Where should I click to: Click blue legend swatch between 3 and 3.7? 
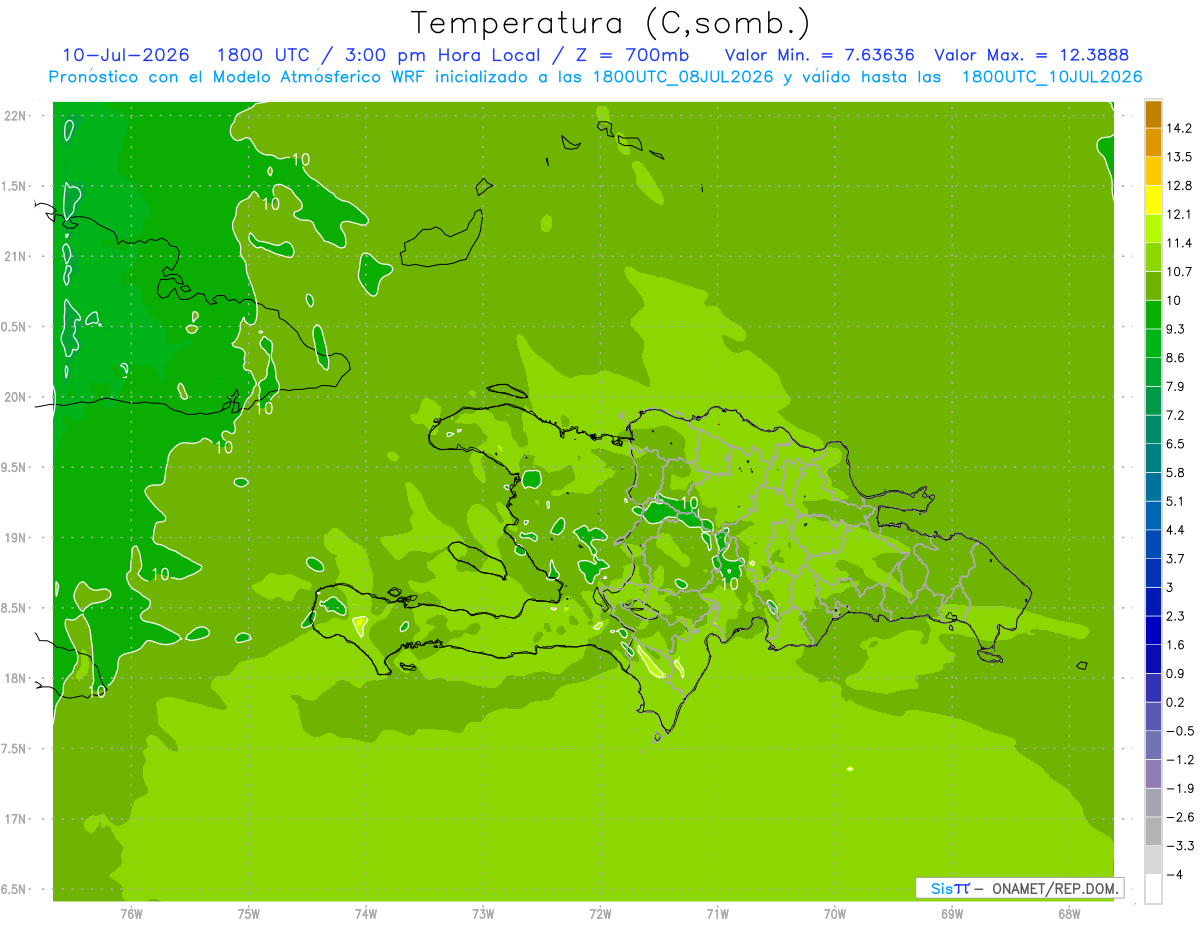[x=1153, y=573]
